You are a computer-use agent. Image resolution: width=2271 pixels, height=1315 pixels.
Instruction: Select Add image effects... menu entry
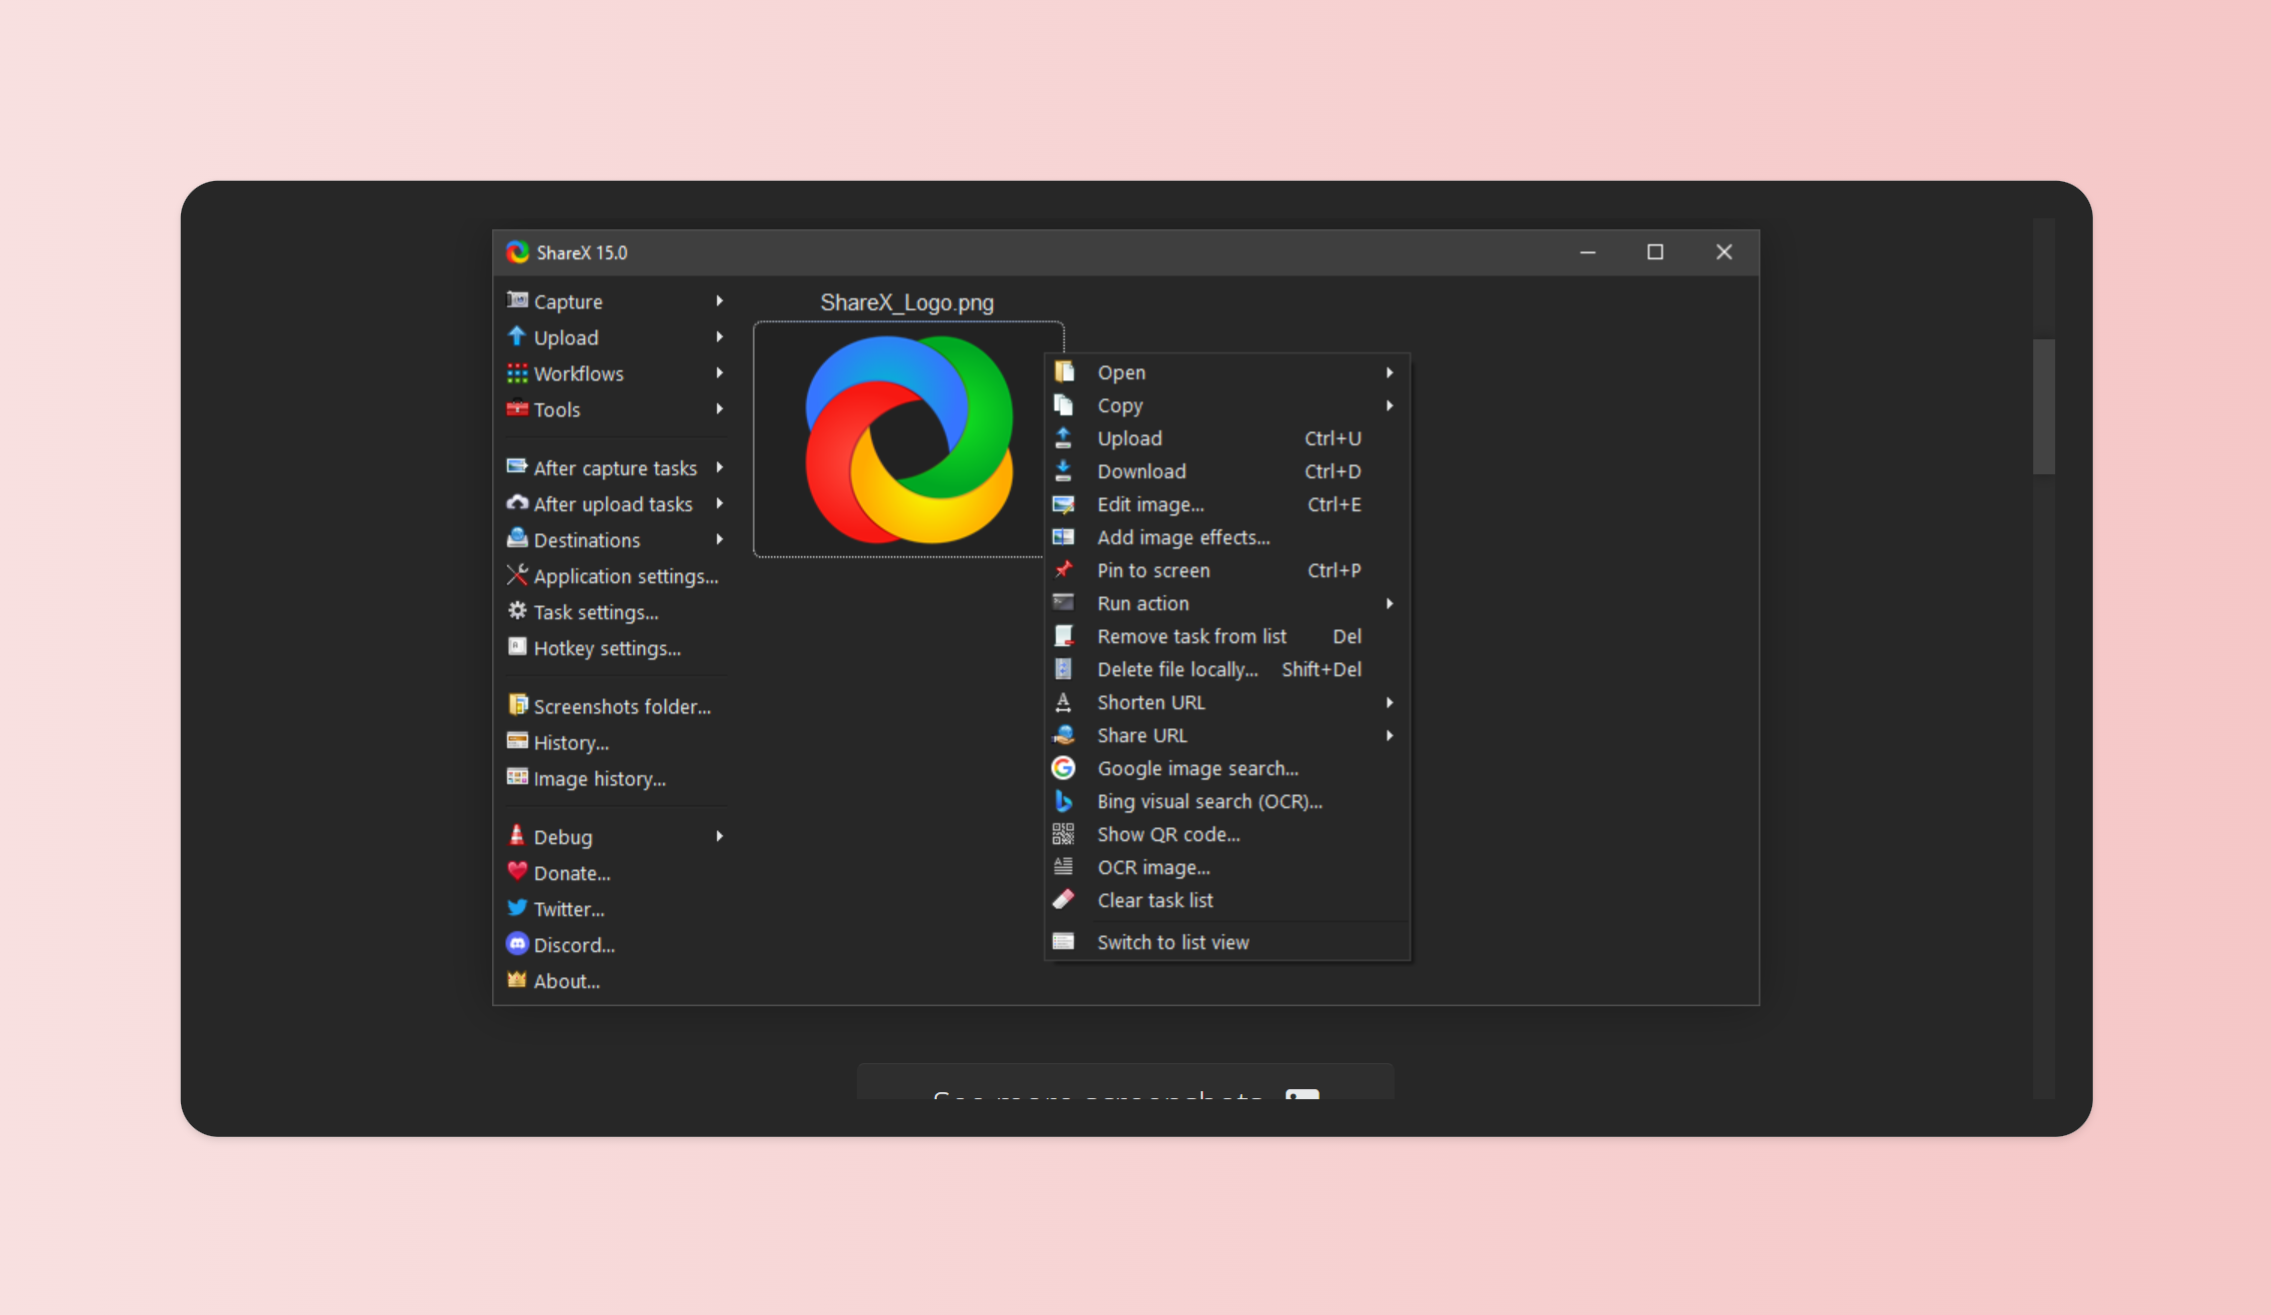pyautogui.click(x=1227, y=537)
